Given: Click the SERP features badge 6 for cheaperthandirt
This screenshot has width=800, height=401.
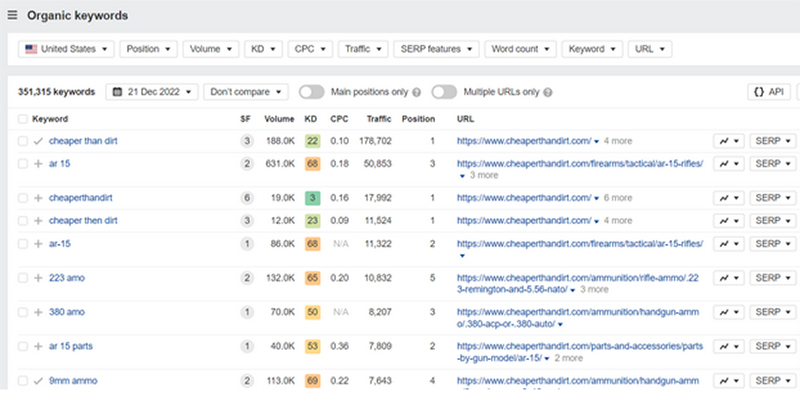Looking at the screenshot, I should tap(247, 198).
